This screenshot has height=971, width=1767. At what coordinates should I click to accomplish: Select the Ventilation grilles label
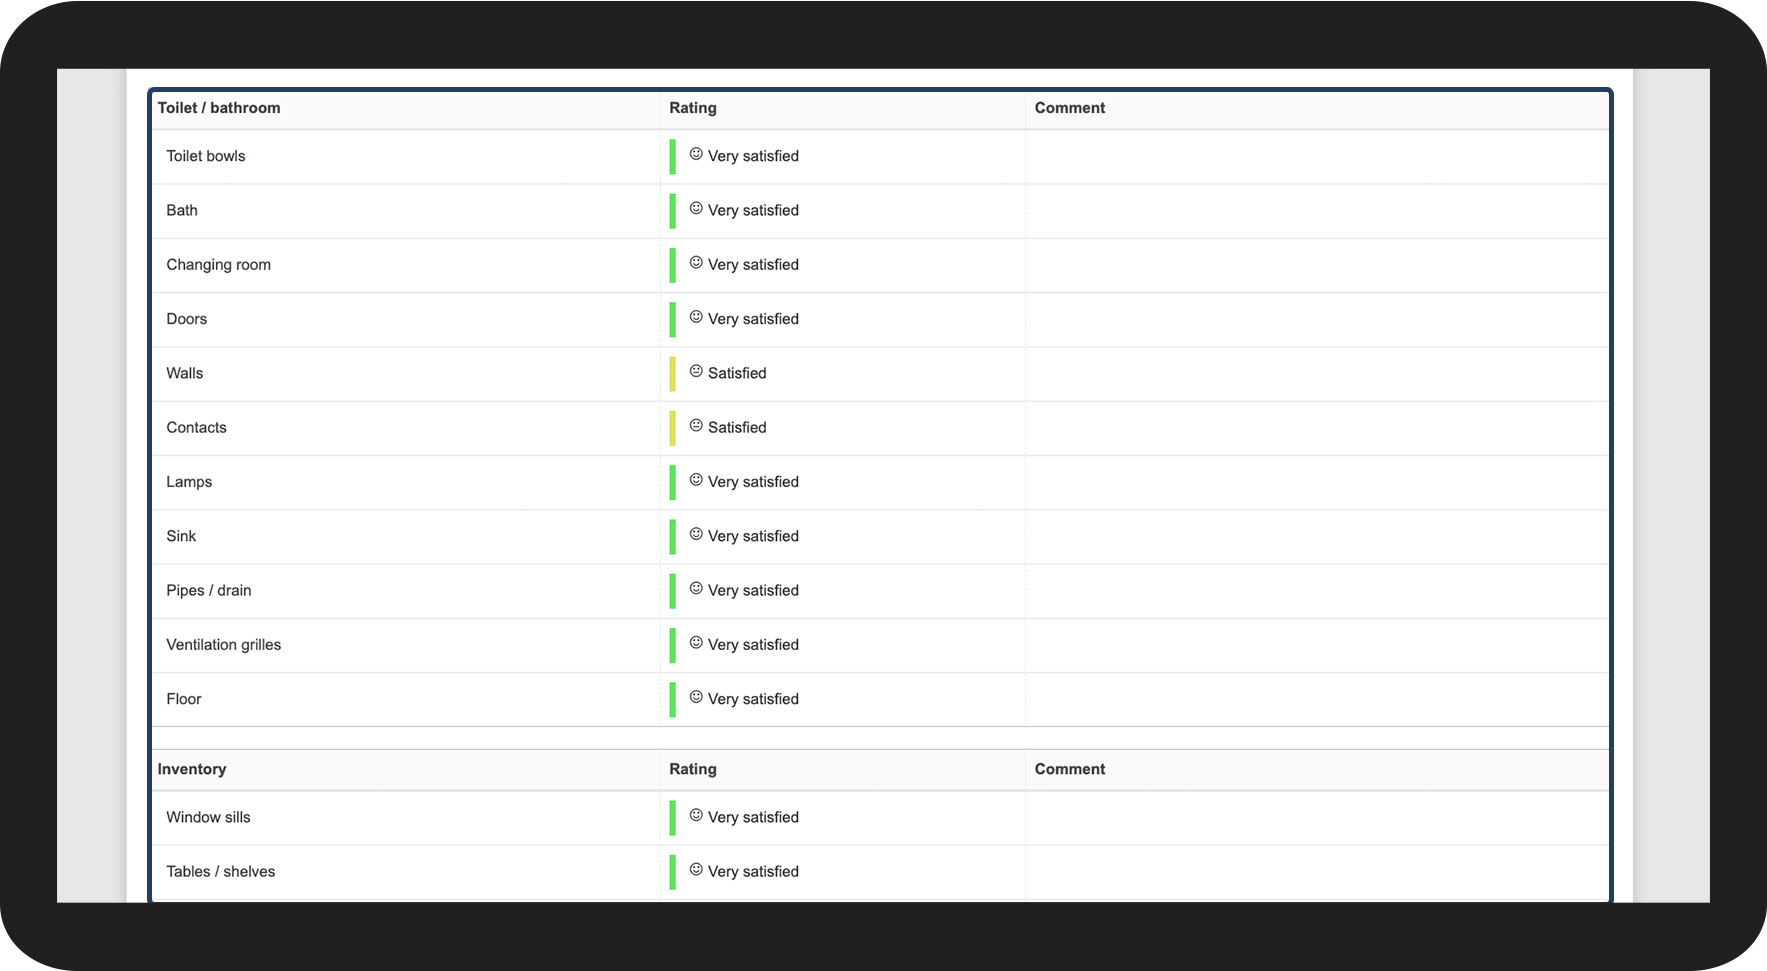click(224, 645)
